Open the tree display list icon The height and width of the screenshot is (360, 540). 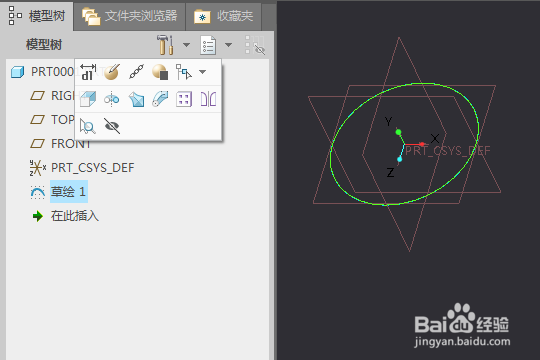coord(208,45)
